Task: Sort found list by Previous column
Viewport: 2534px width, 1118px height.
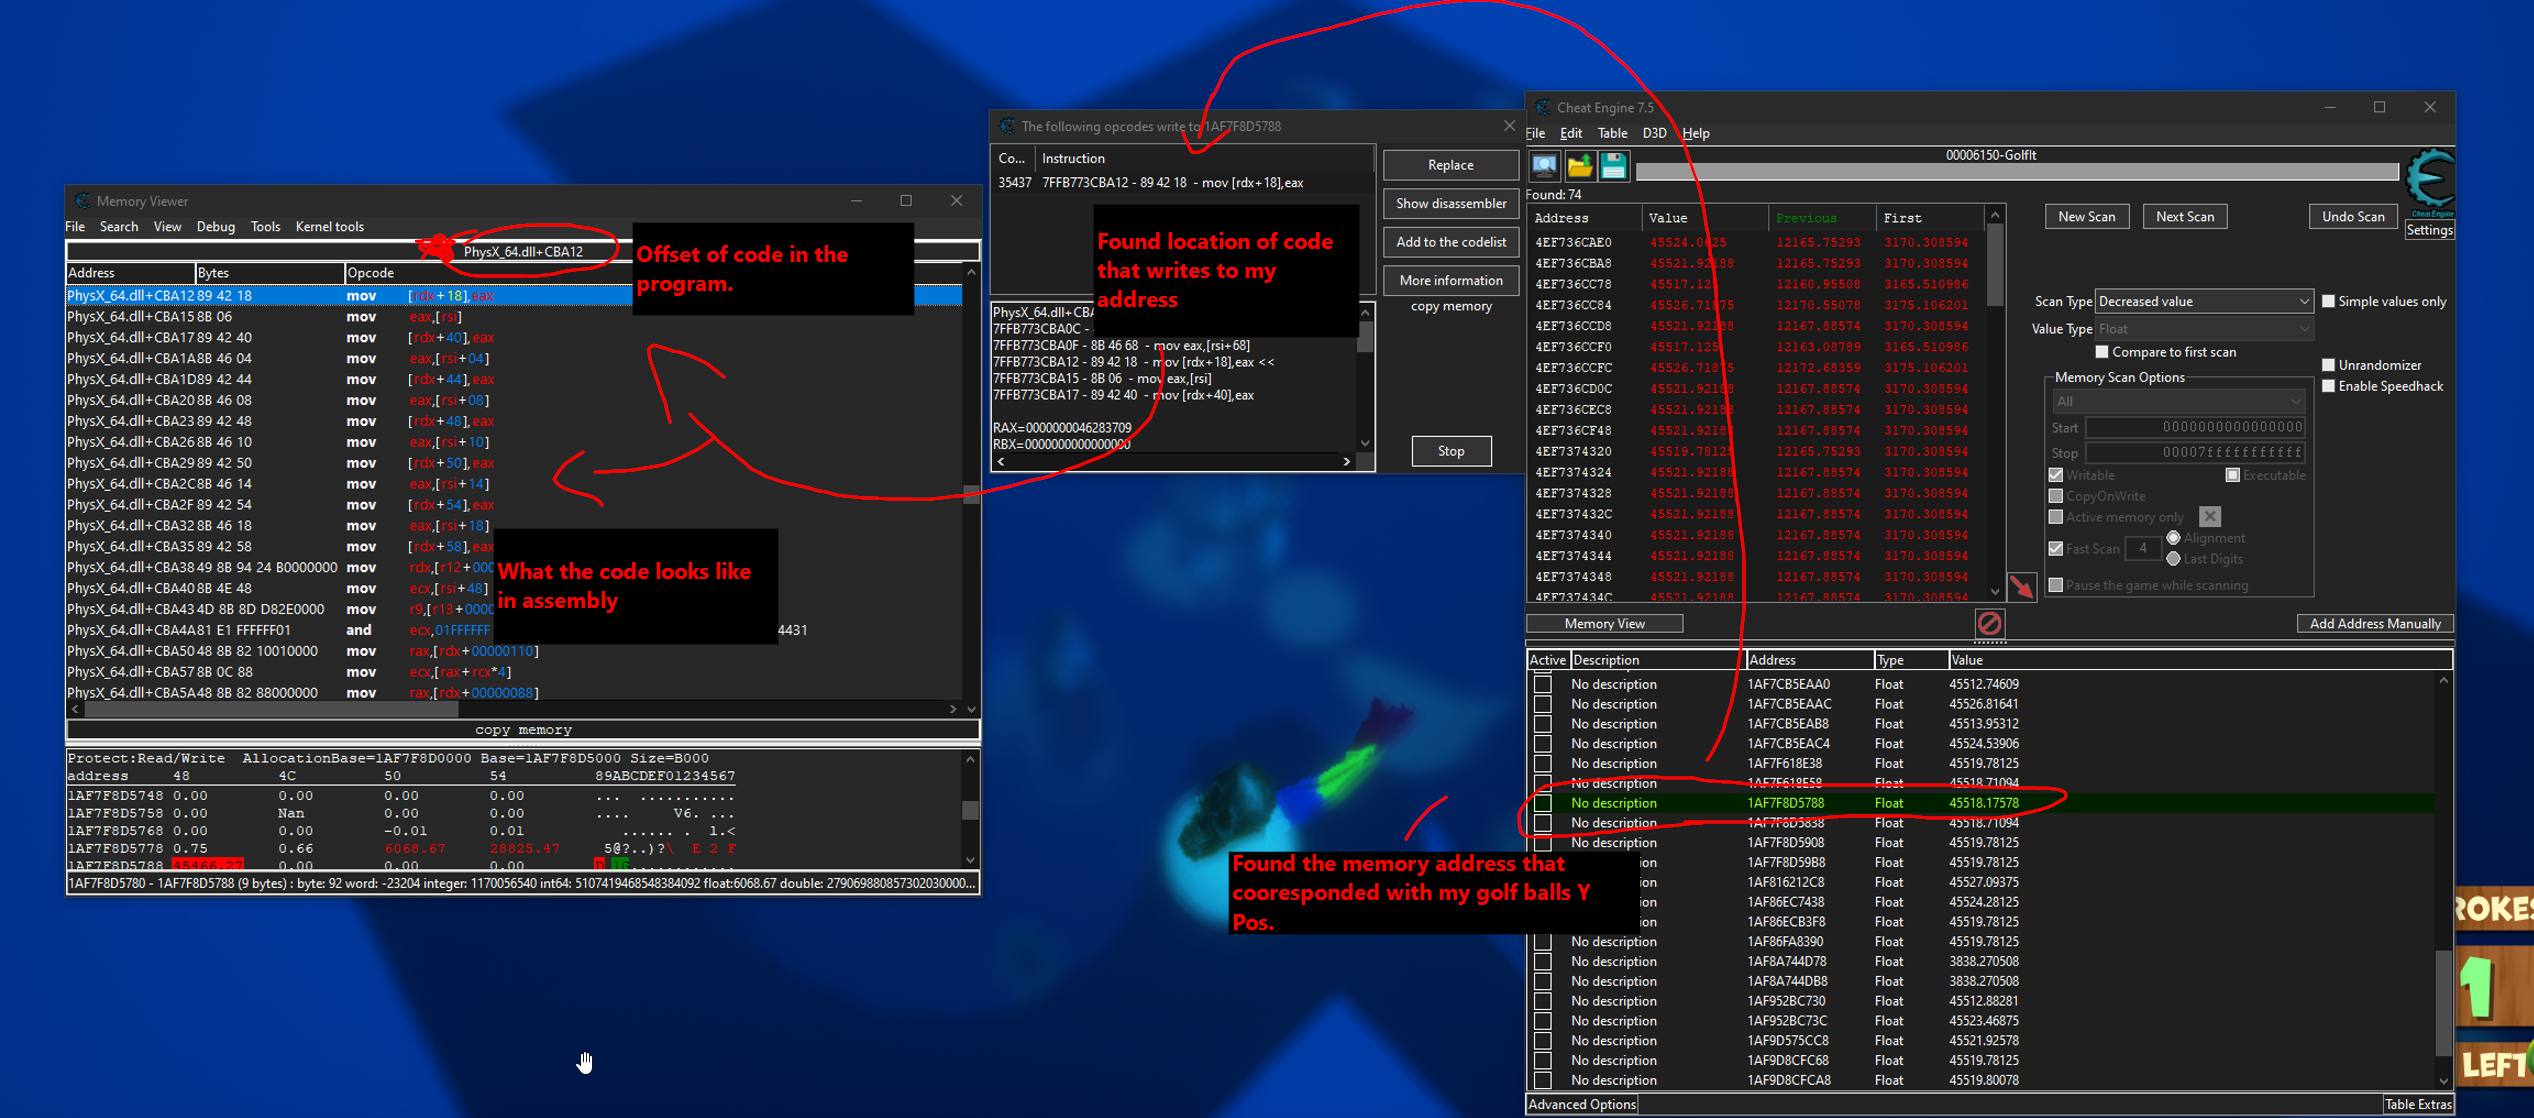Action: [1822, 218]
